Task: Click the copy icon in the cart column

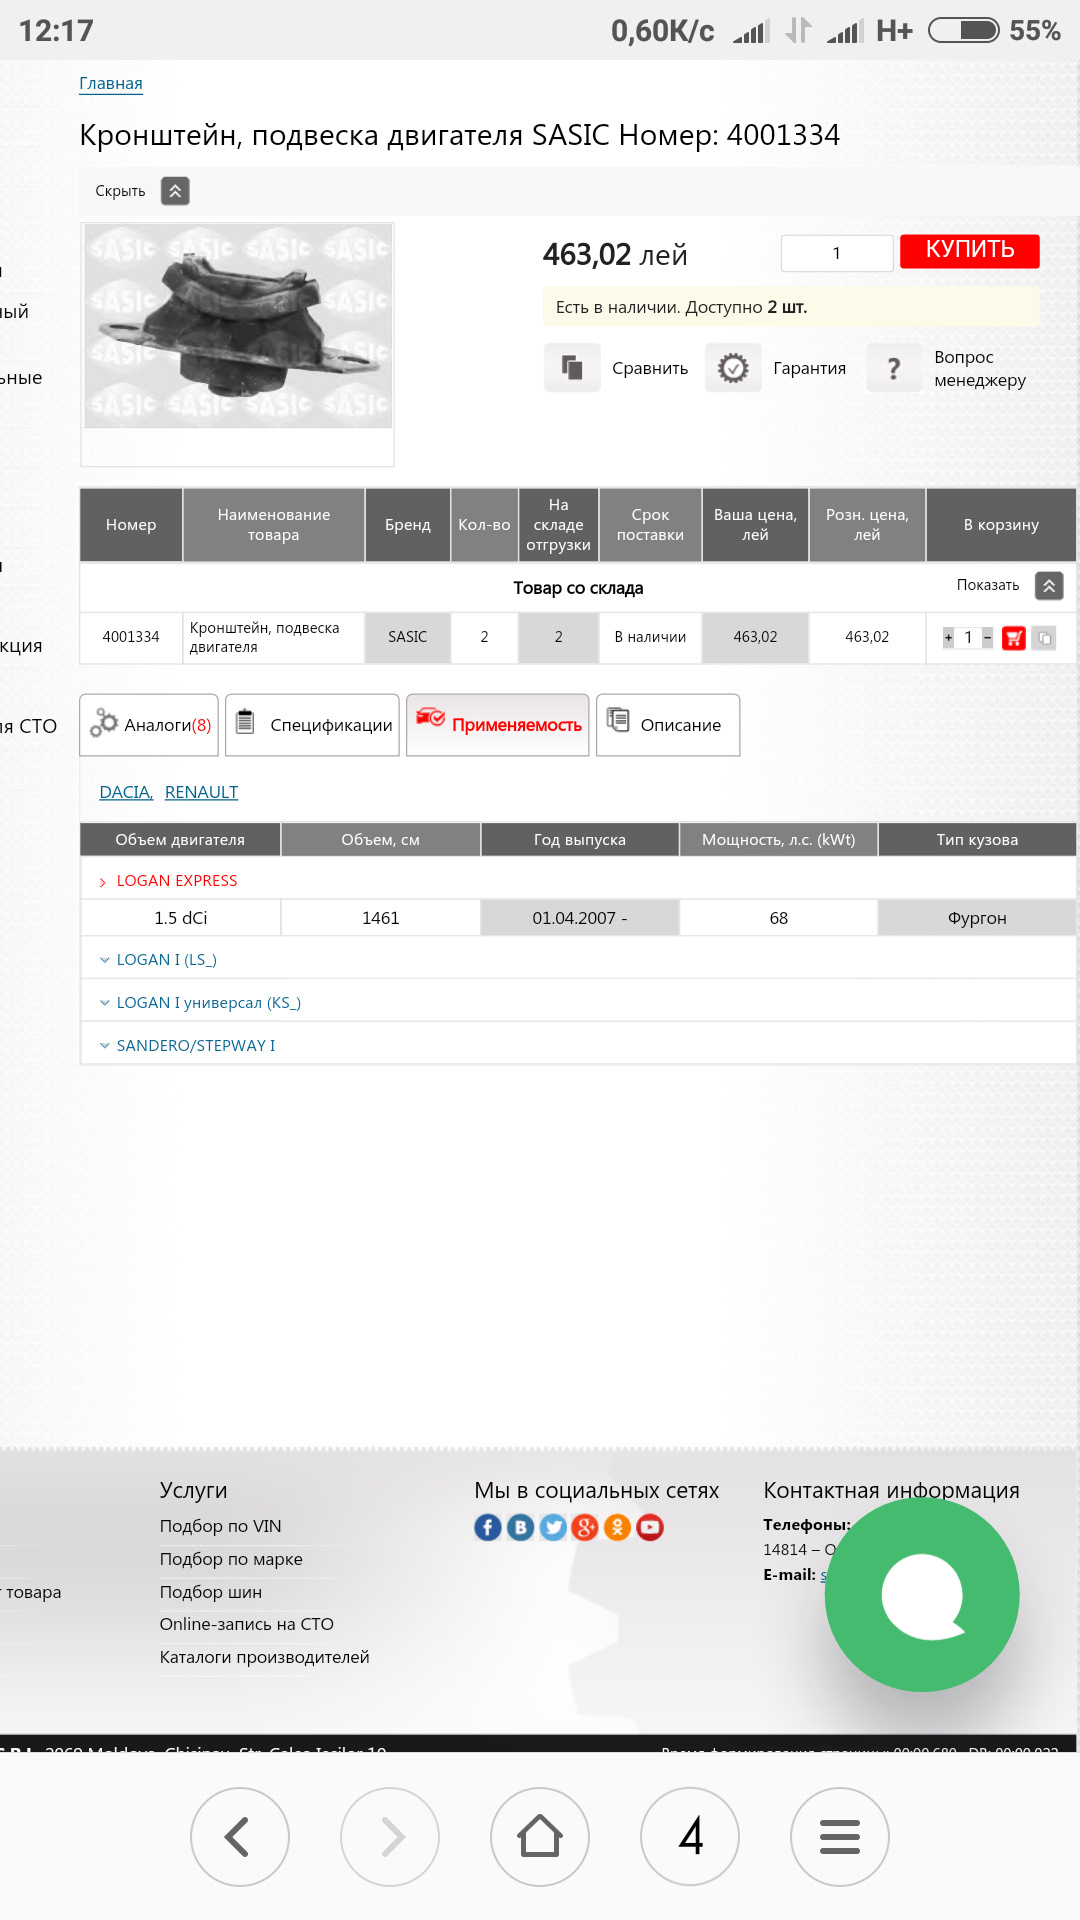Action: pyautogui.click(x=1044, y=638)
